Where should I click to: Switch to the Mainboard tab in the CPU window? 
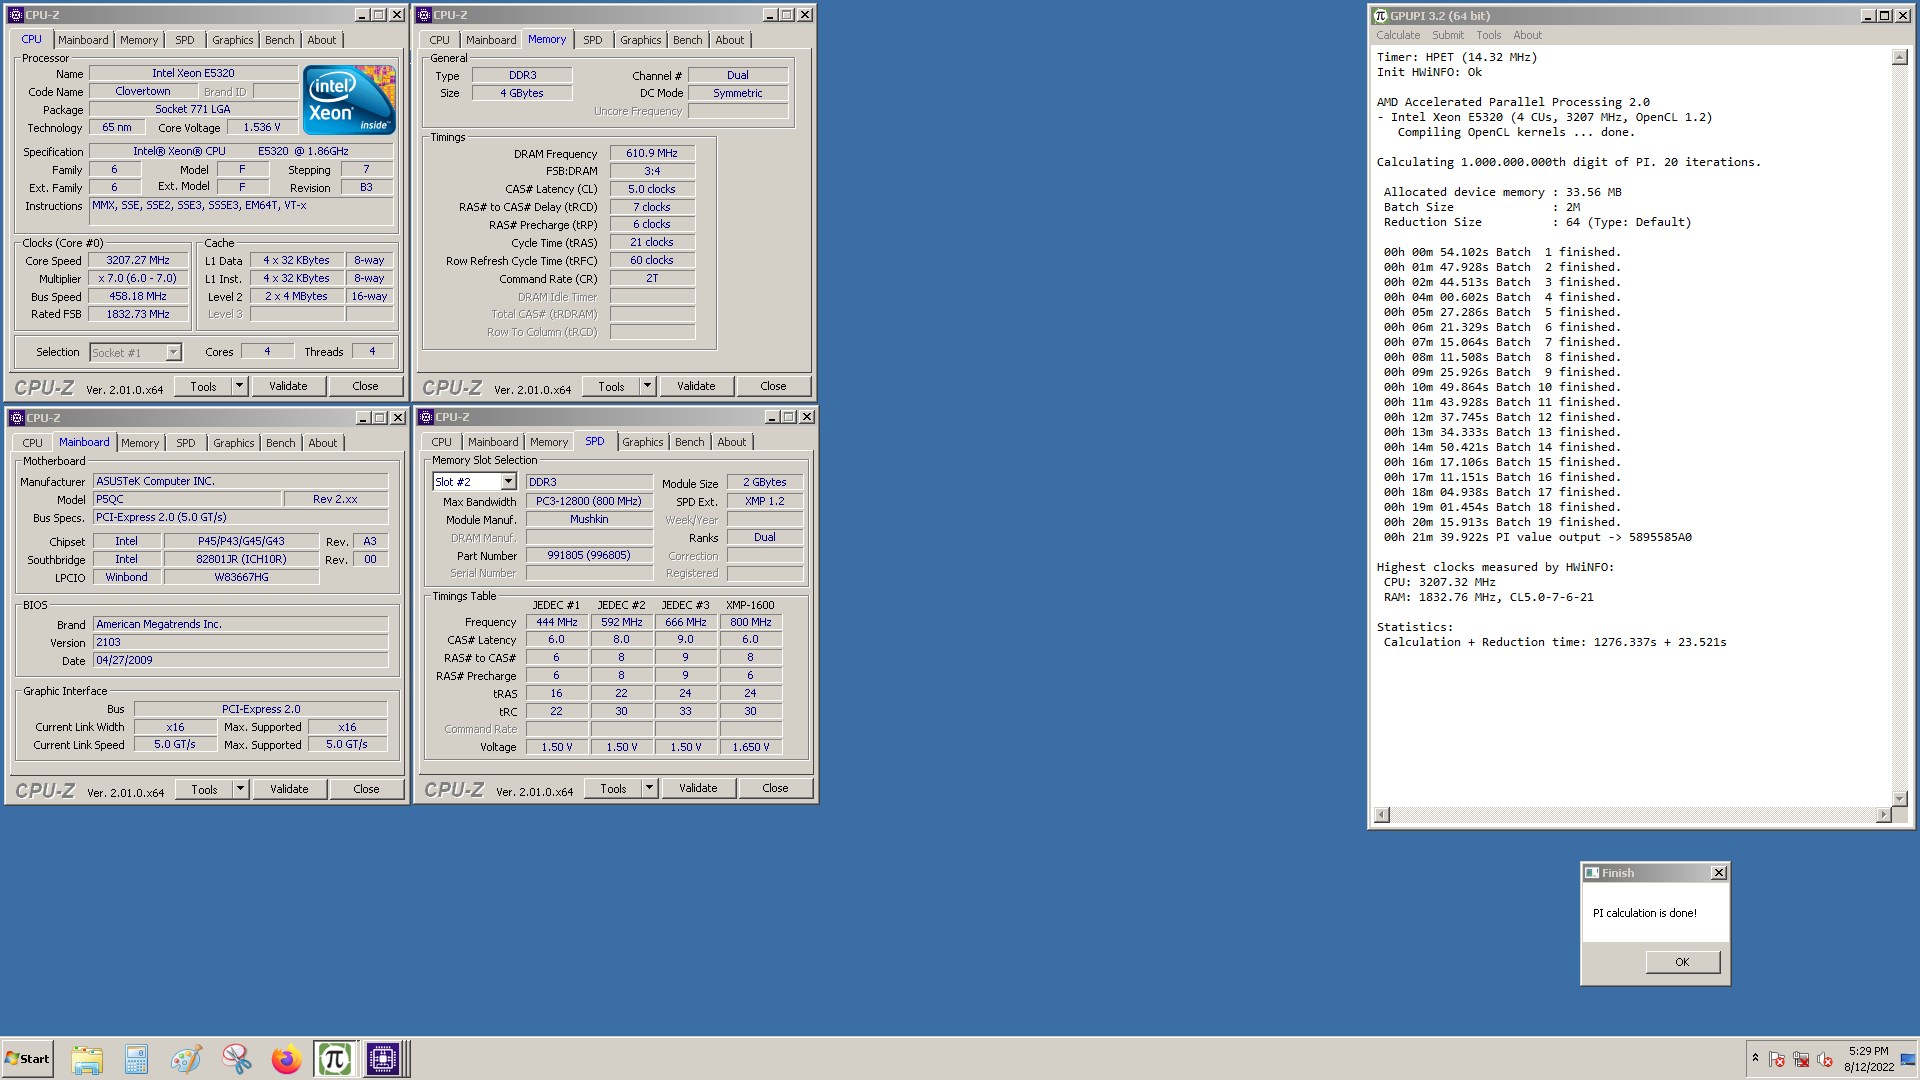(83, 40)
